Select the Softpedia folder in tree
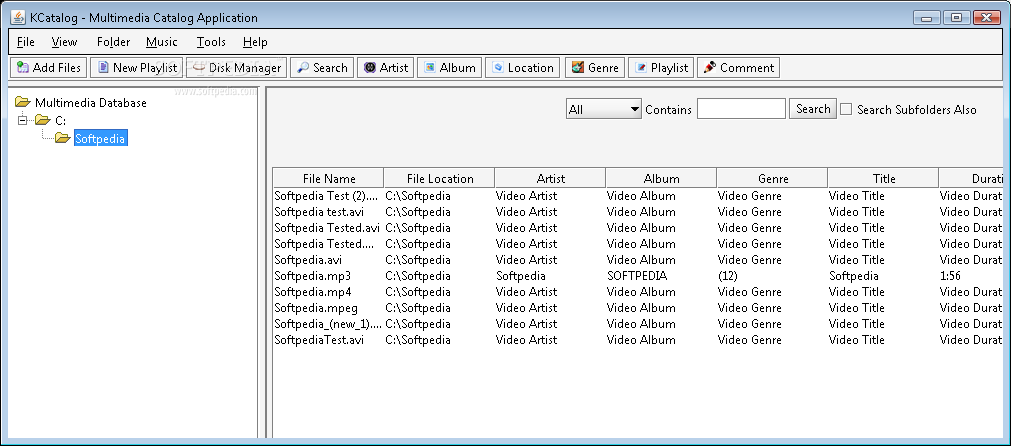This screenshot has height=446, width=1011. click(100, 138)
